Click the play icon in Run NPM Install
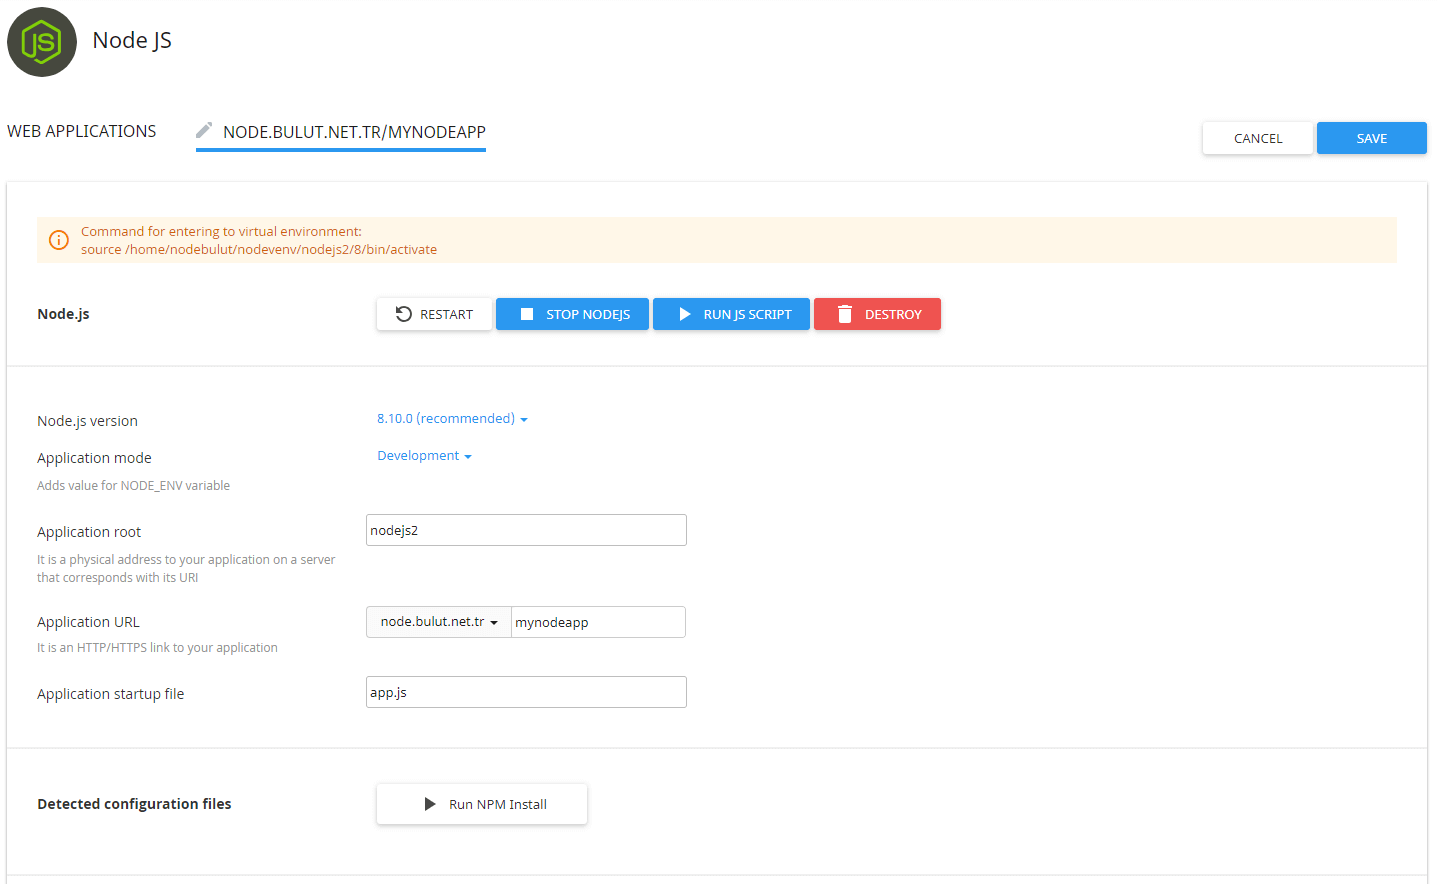The height and width of the screenshot is (884, 1437). click(430, 804)
